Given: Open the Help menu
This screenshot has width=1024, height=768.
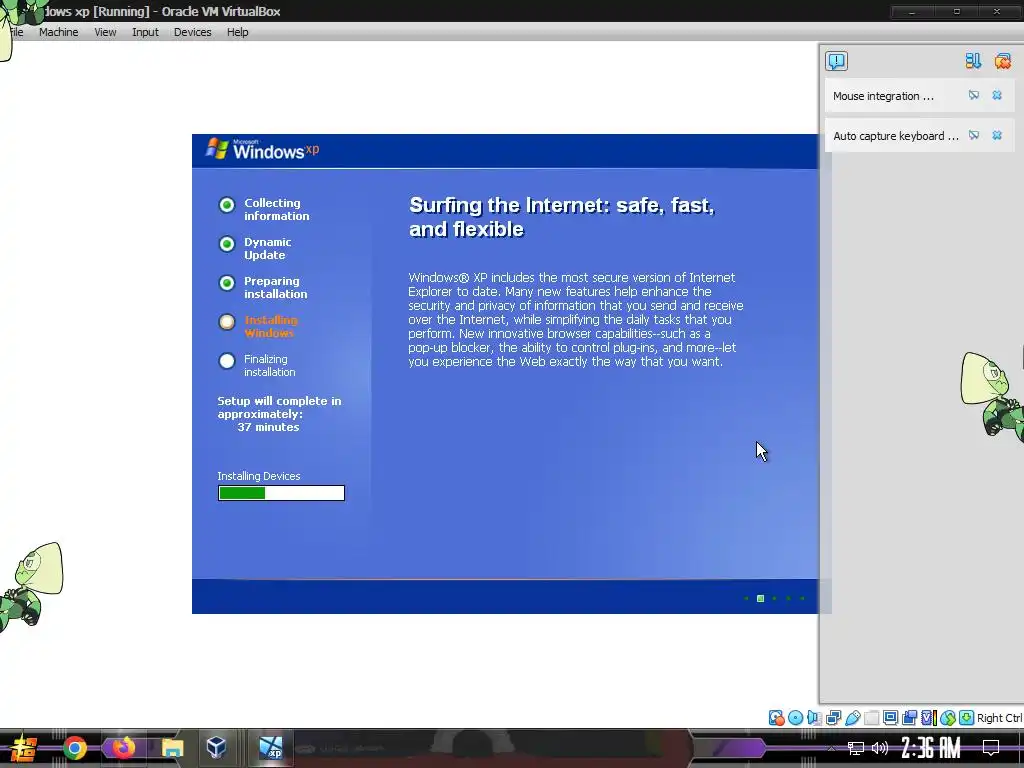Looking at the screenshot, I should (x=238, y=32).
